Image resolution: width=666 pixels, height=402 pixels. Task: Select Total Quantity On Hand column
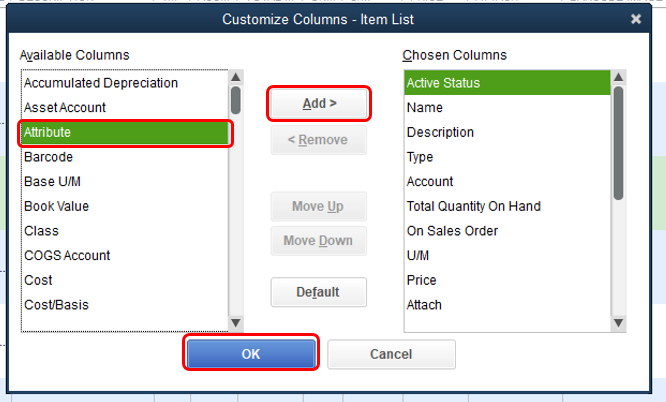tap(474, 206)
